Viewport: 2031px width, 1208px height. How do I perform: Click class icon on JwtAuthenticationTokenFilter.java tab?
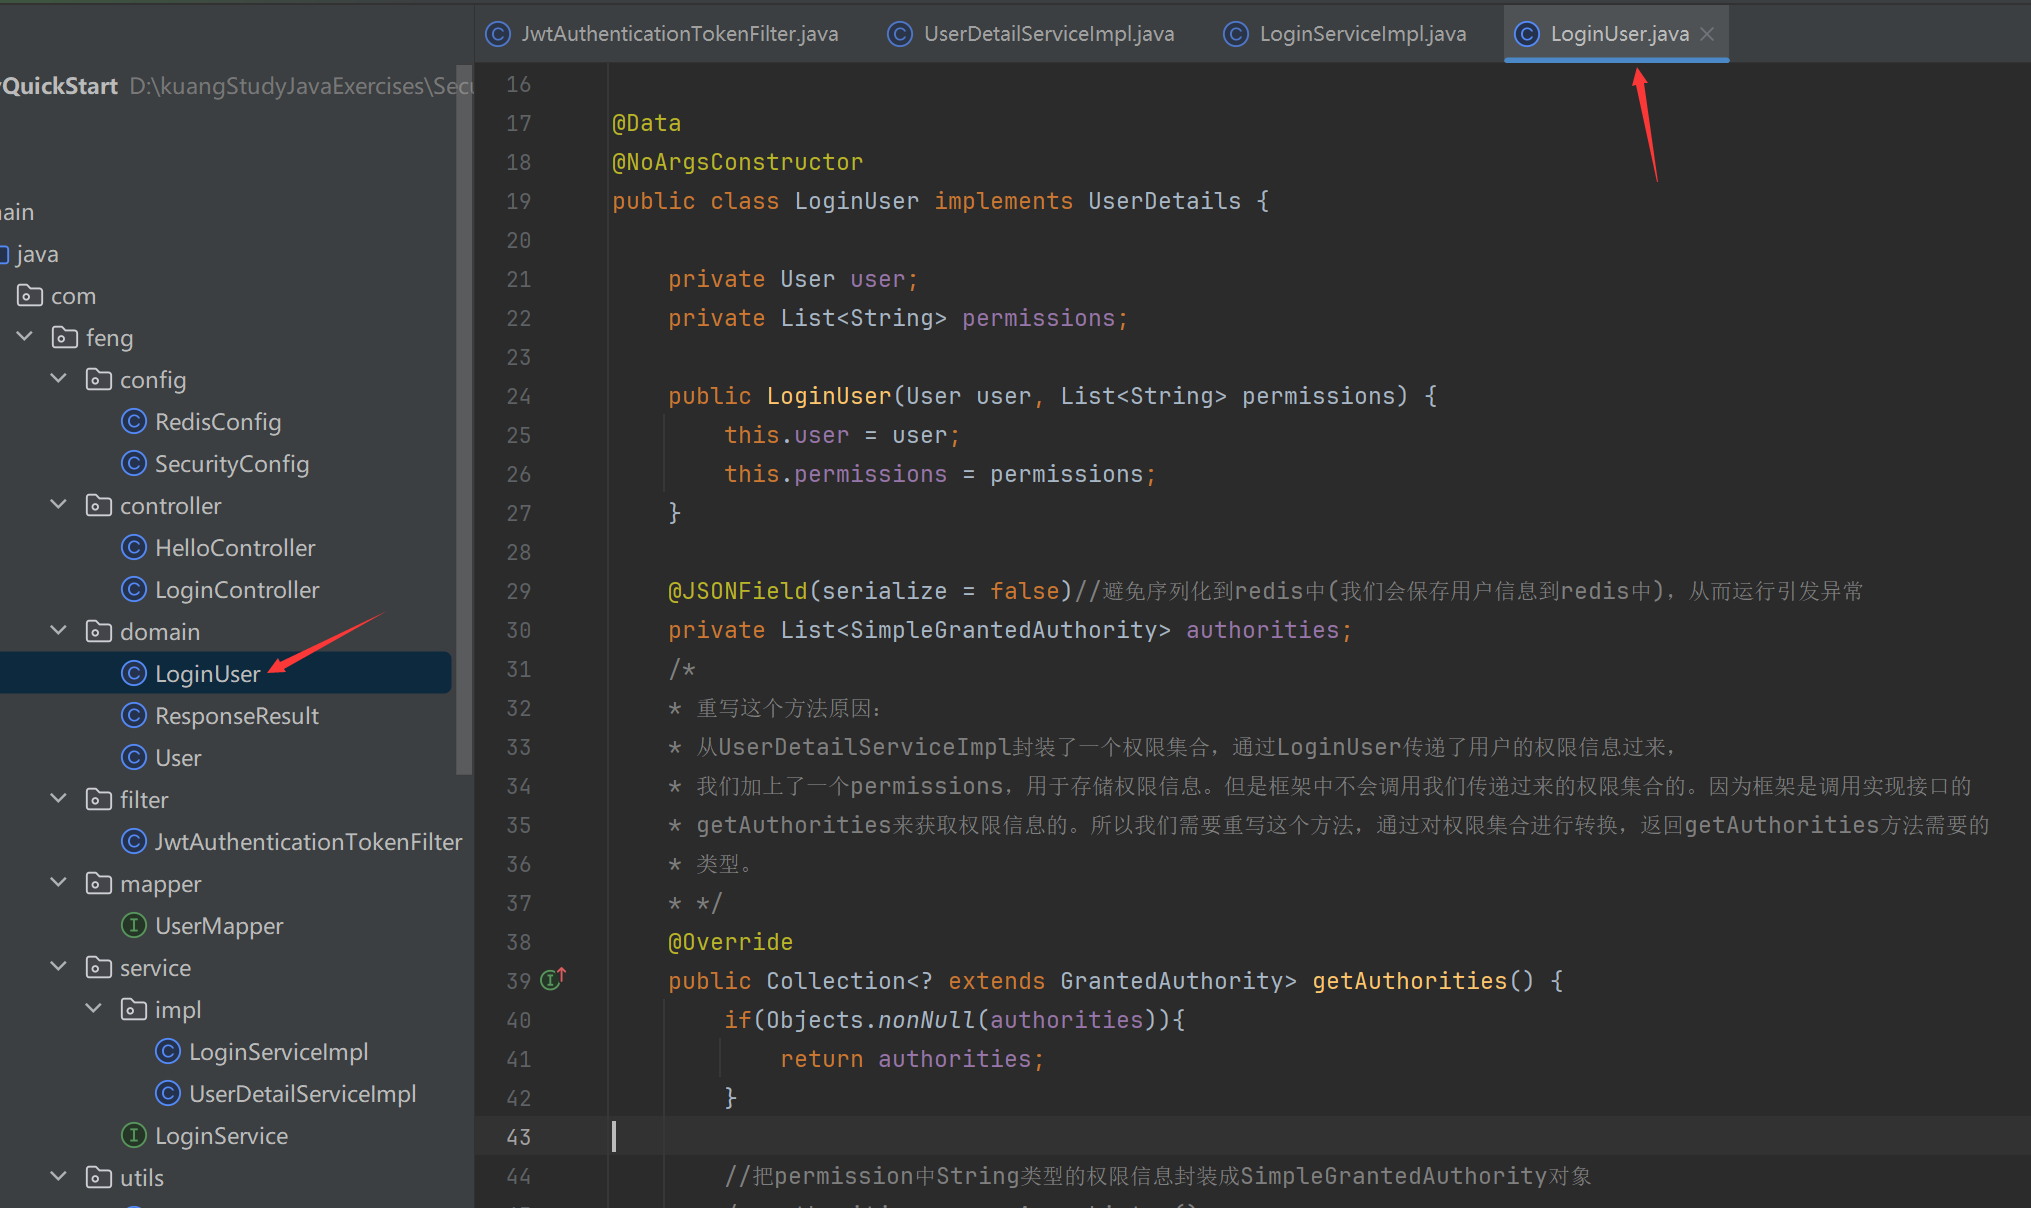[x=498, y=34]
